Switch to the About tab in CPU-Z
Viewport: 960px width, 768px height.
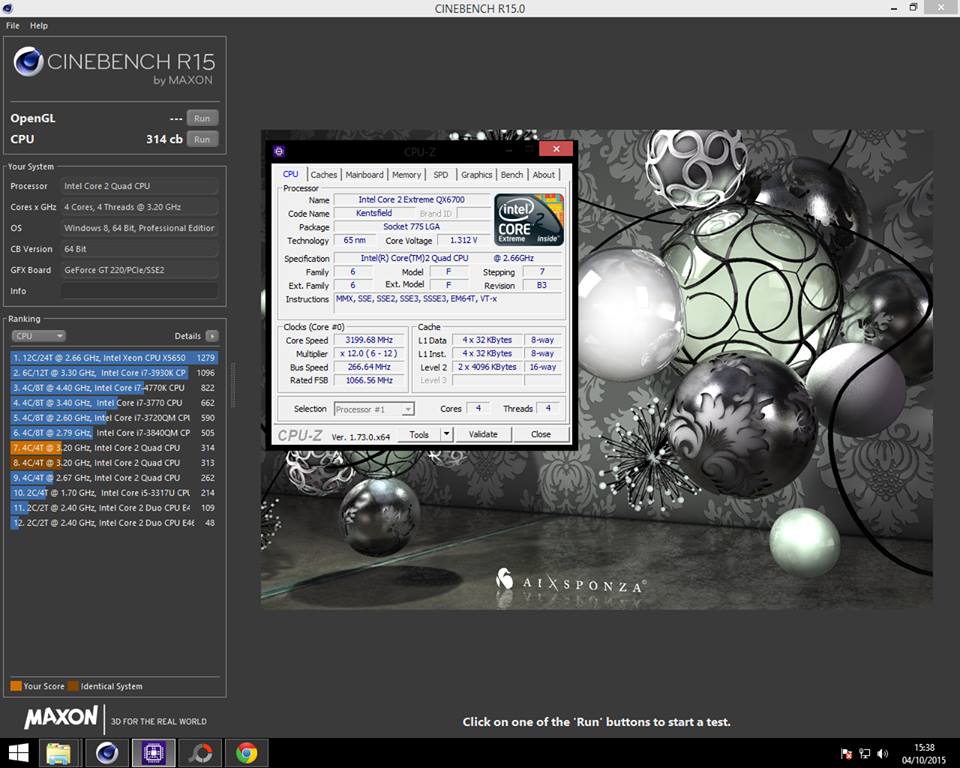pos(544,175)
